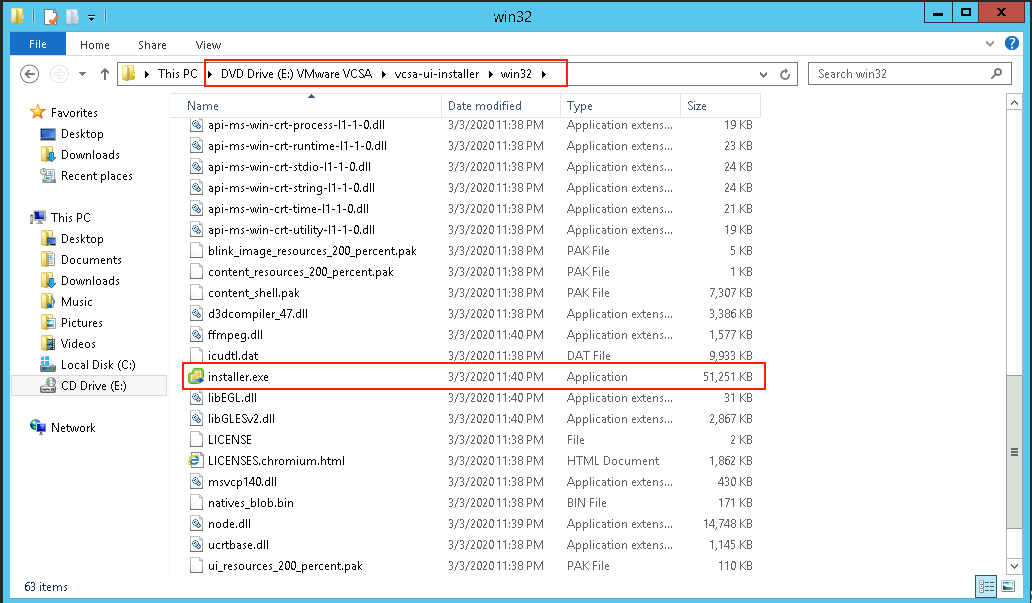Select the ffmpeg.dll file
This screenshot has width=1032, height=603.
coord(235,335)
